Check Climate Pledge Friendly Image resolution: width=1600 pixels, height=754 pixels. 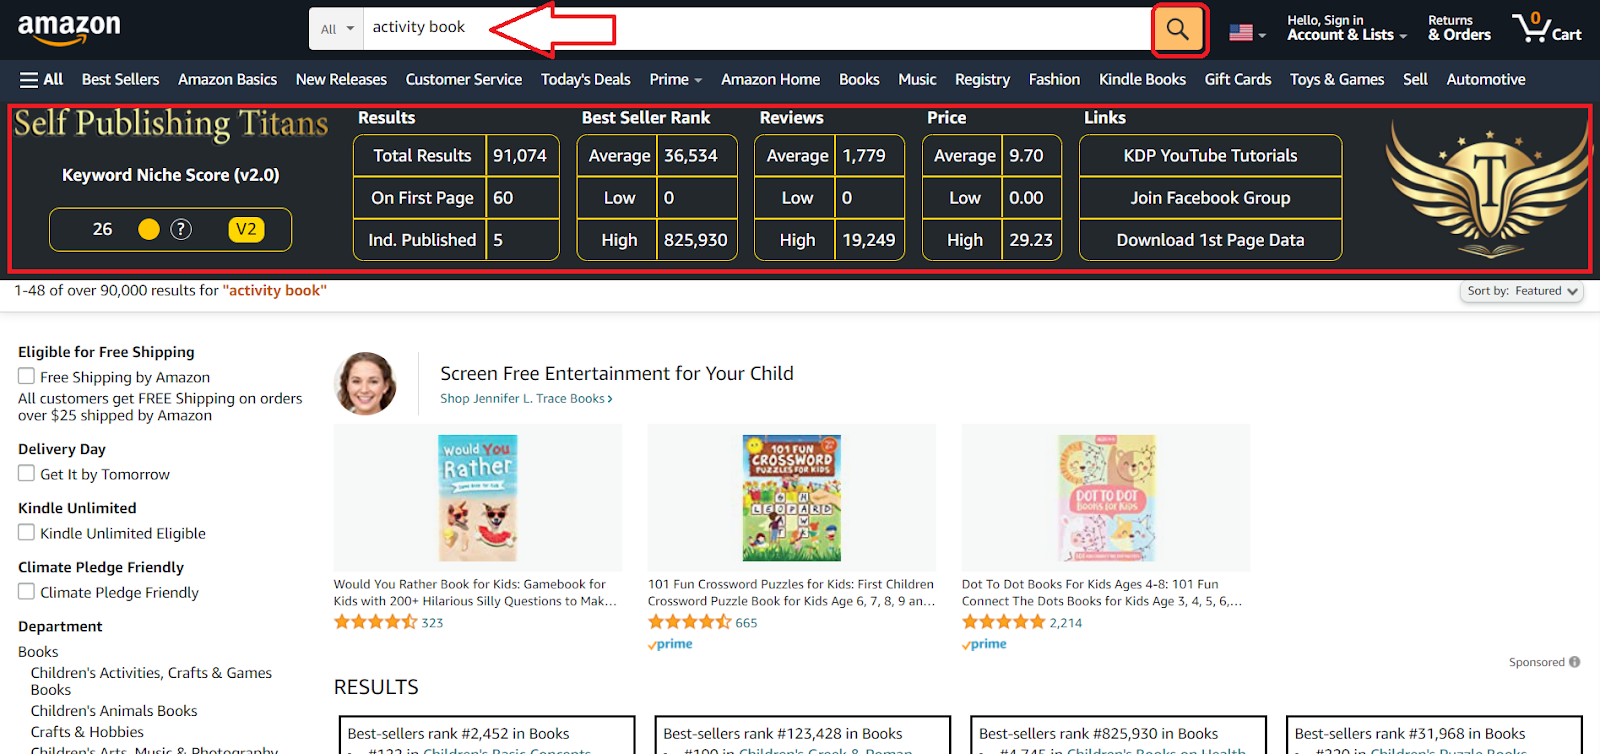pos(26,591)
